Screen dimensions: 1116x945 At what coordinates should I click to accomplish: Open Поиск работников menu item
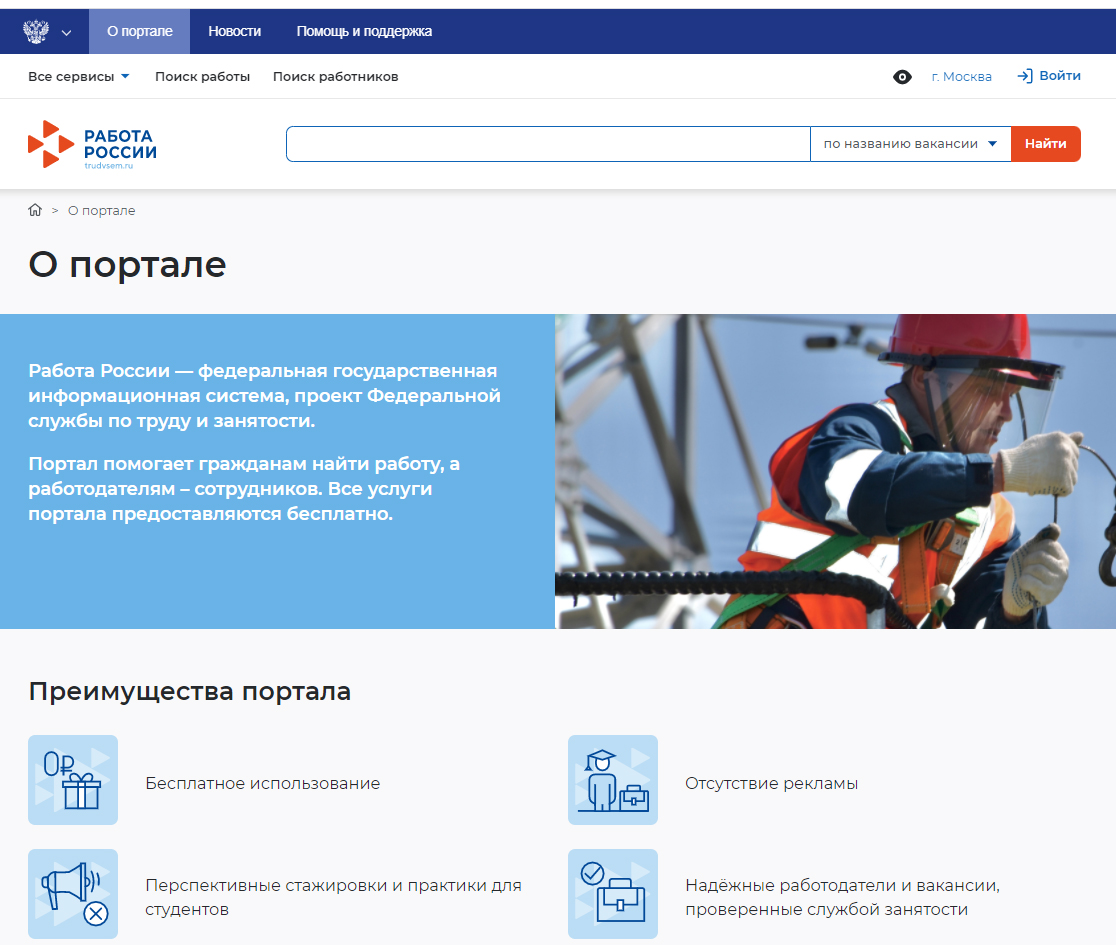point(335,76)
